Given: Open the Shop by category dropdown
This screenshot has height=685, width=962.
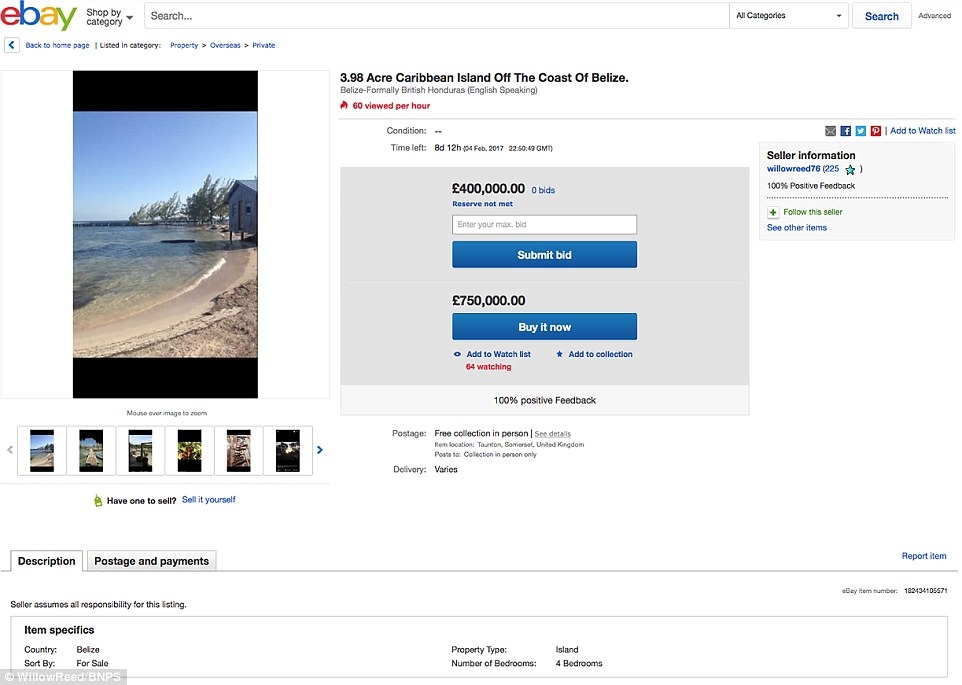Looking at the screenshot, I should 109,17.
